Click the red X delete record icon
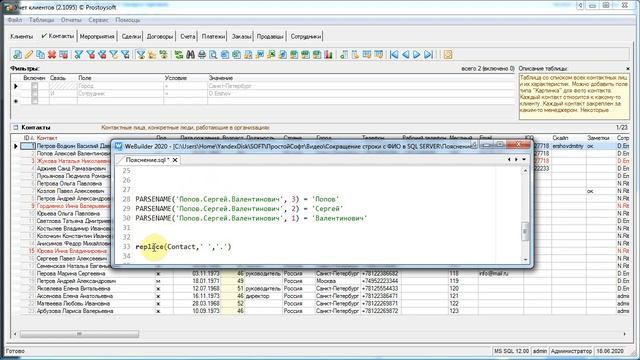The height and width of the screenshot is (360, 640). 52,54
